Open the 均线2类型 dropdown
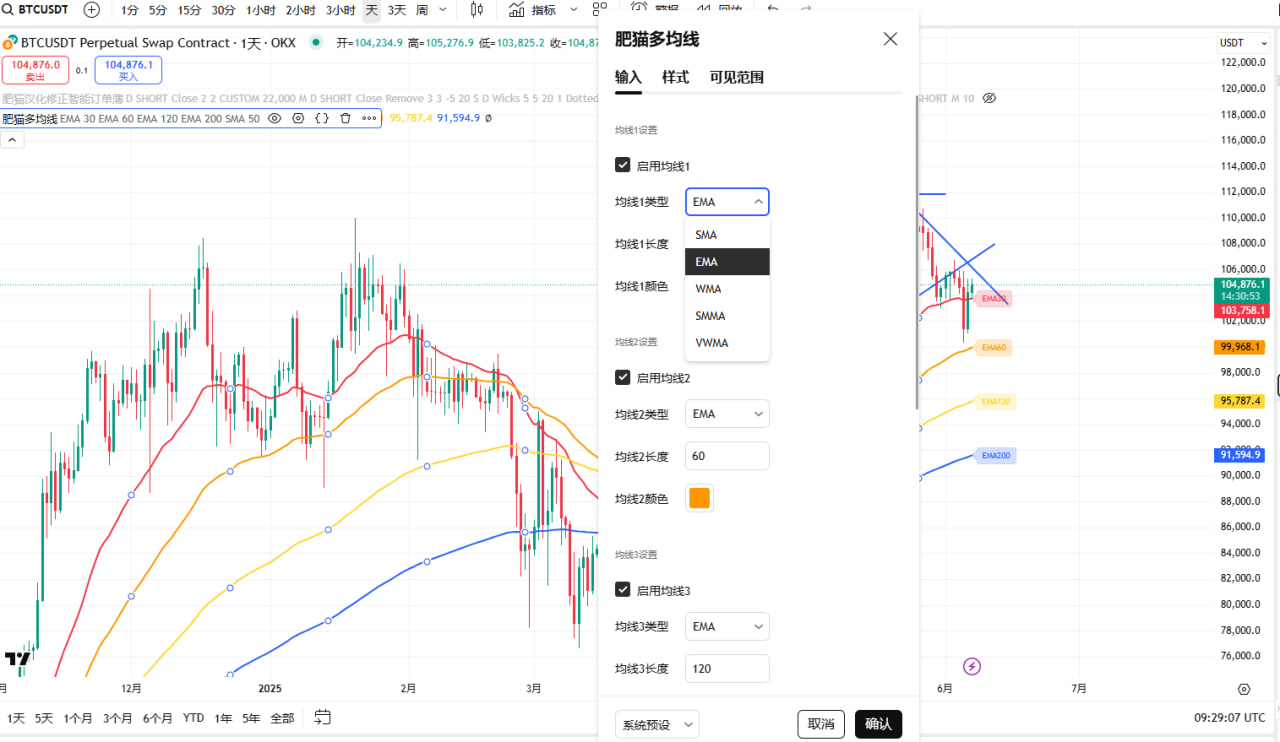The height and width of the screenshot is (742, 1280). pyautogui.click(x=727, y=414)
